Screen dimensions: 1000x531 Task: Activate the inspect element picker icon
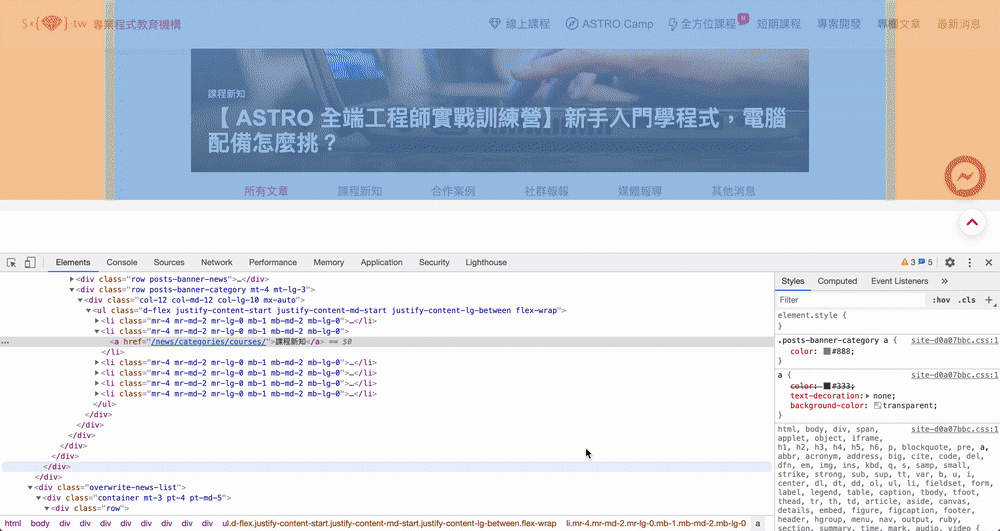(11, 263)
